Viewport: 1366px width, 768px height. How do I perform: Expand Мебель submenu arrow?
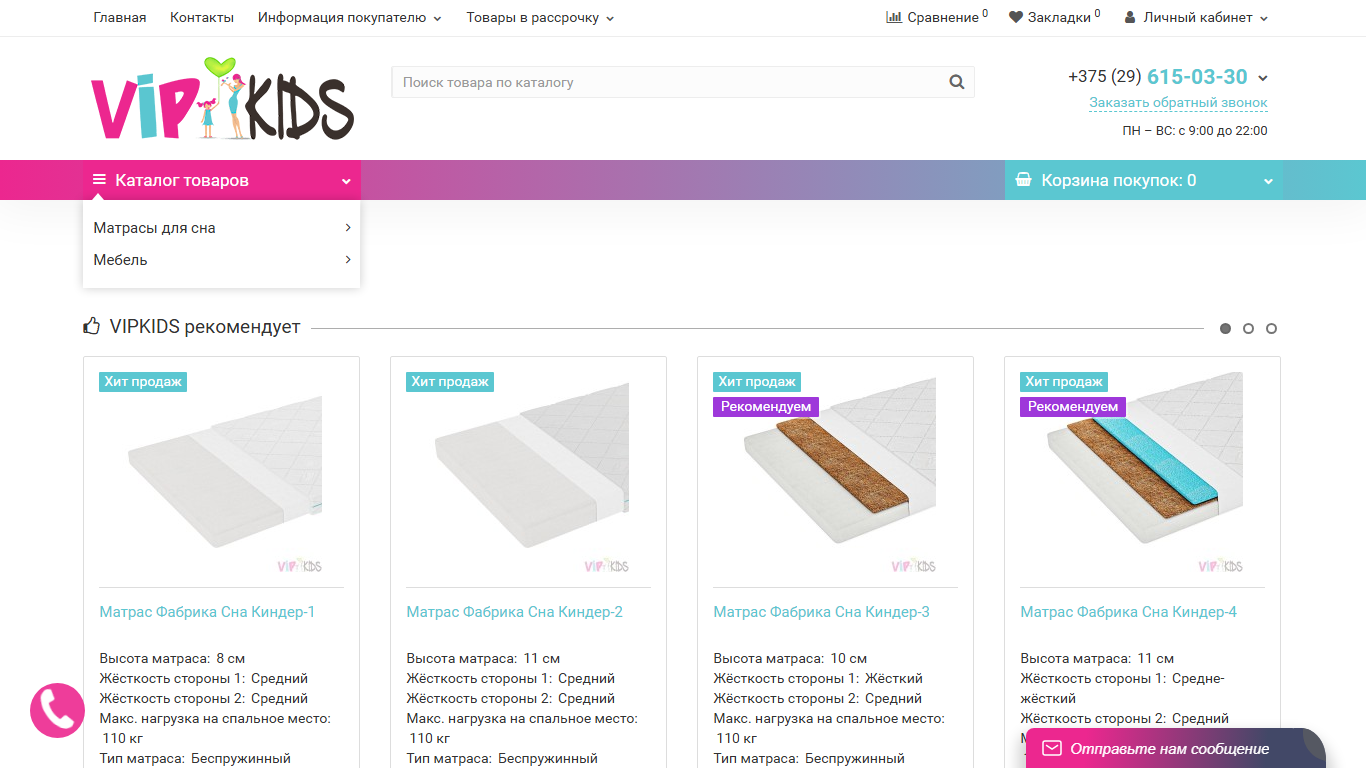pyautogui.click(x=348, y=260)
